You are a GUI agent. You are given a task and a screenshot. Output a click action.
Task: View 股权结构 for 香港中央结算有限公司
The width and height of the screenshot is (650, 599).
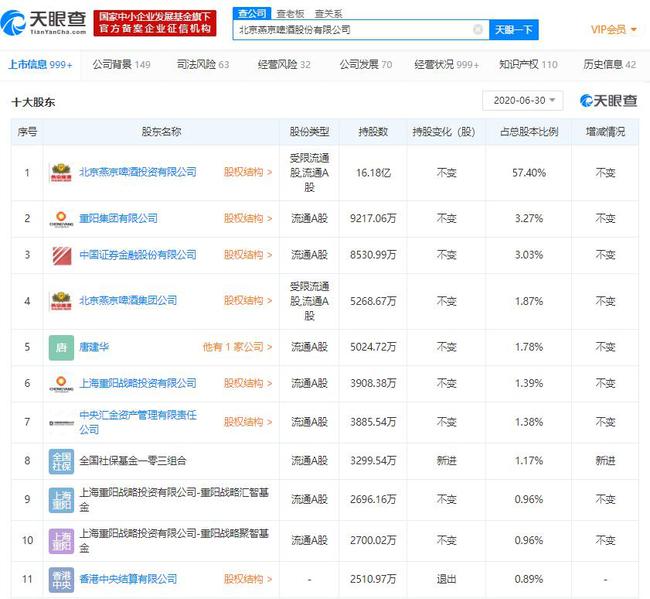coord(247,578)
